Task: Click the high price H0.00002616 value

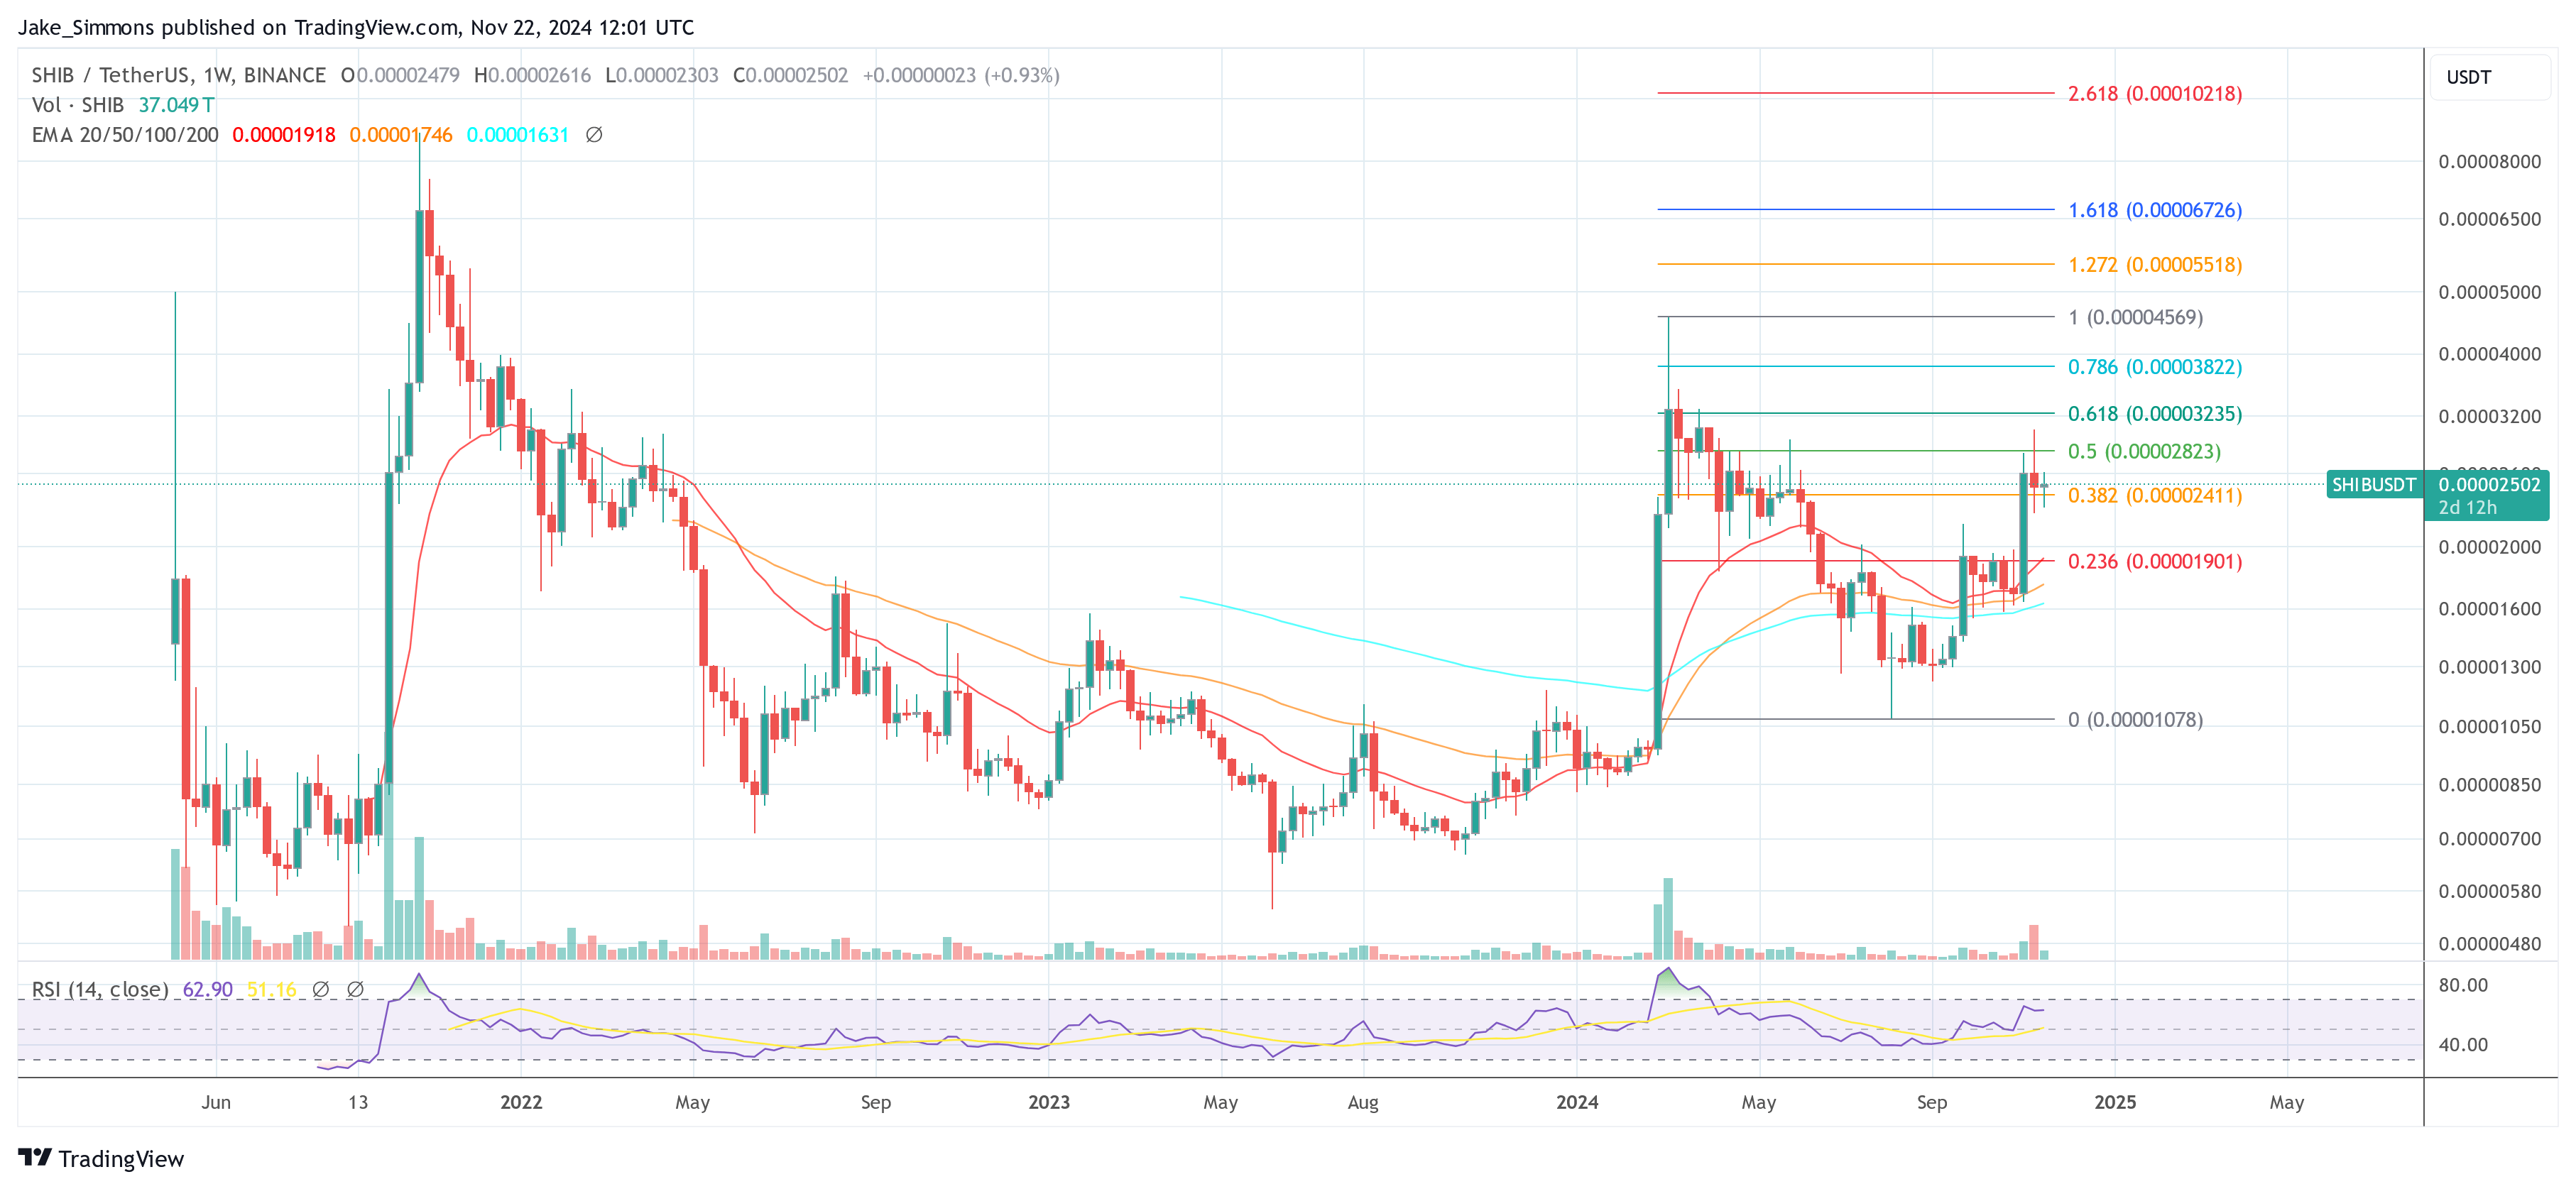Action: pyautogui.click(x=532, y=75)
